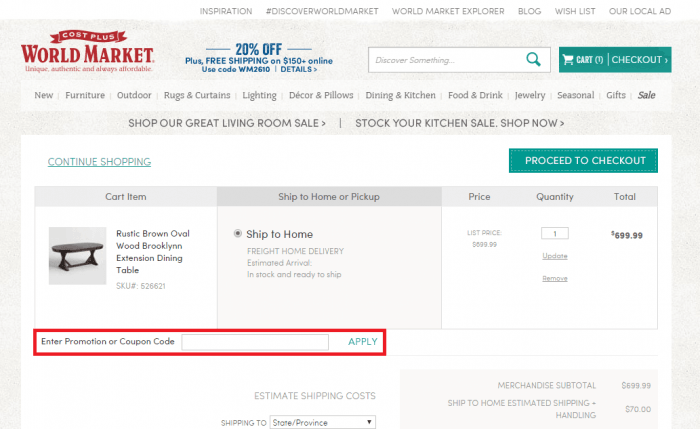This screenshot has height=429, width=700.
Task: Click the Continue Shopping link
Action: tap(99, 162)
